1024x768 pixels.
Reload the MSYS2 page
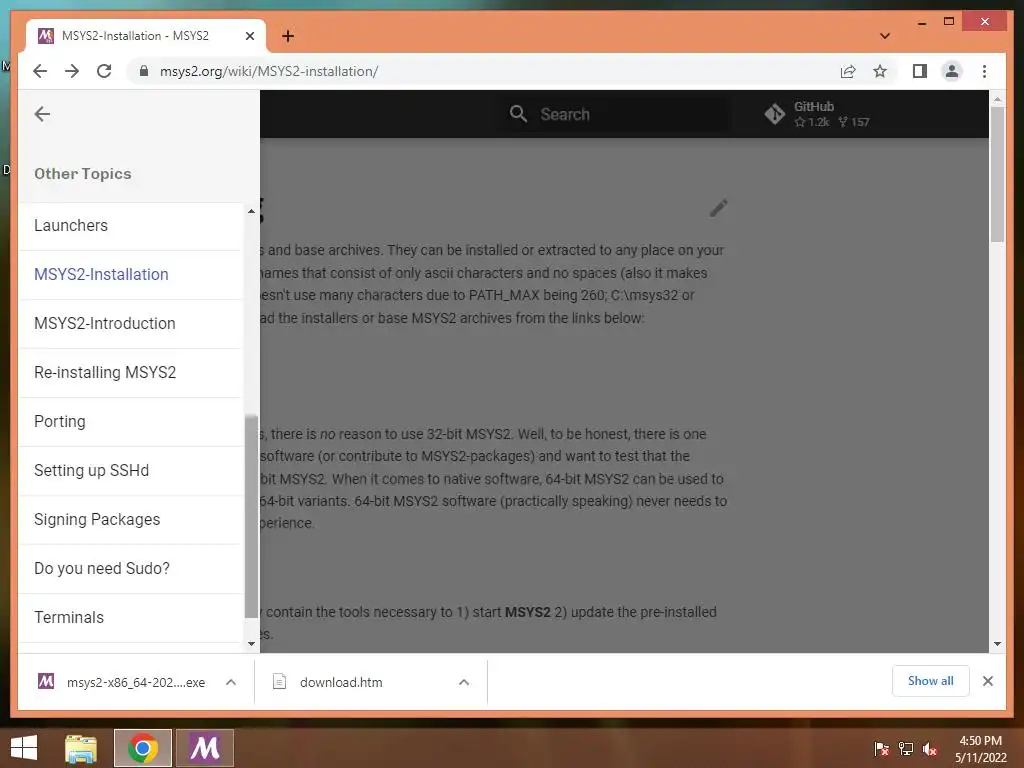104,71
